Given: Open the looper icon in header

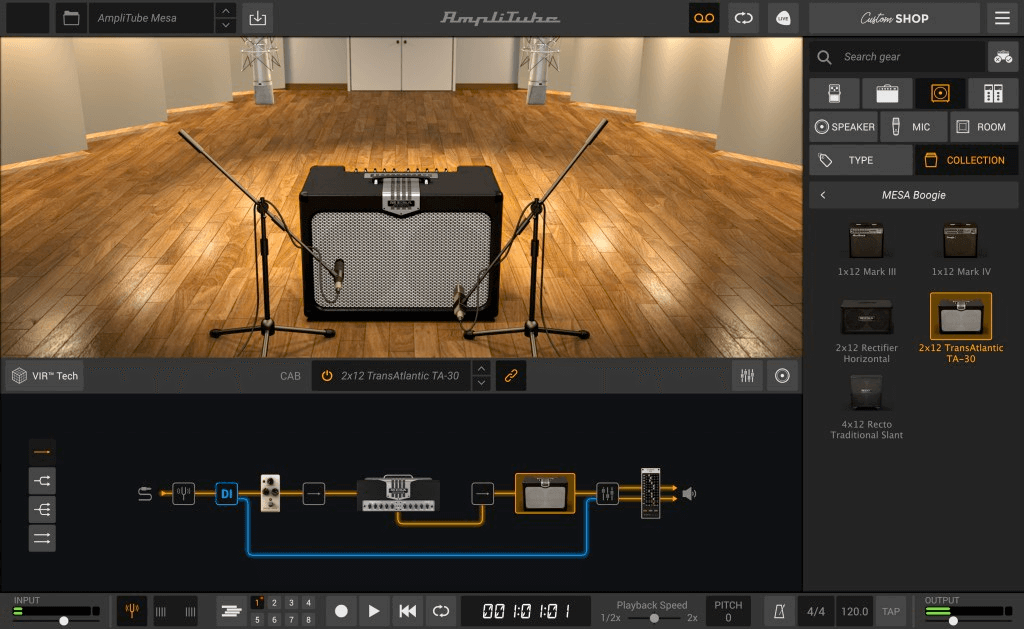Looking at the screenshot, I should point(743,18).
